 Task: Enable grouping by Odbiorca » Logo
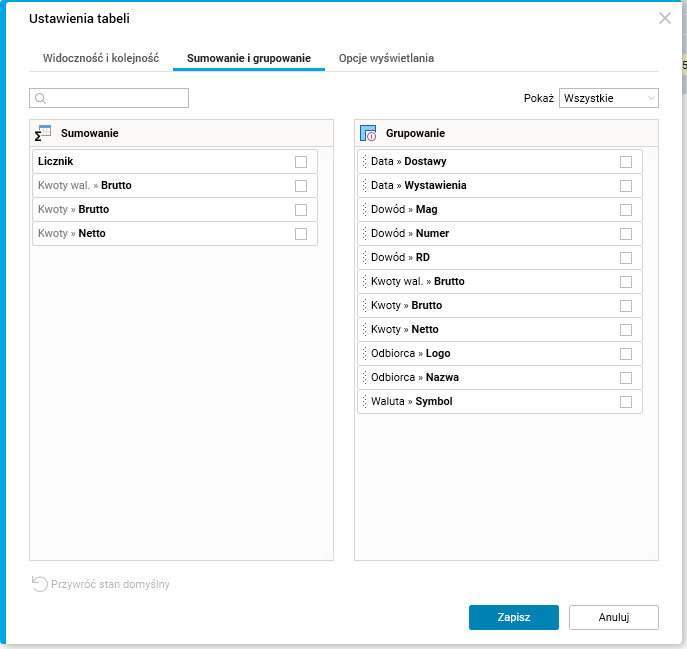coord(626,354)
